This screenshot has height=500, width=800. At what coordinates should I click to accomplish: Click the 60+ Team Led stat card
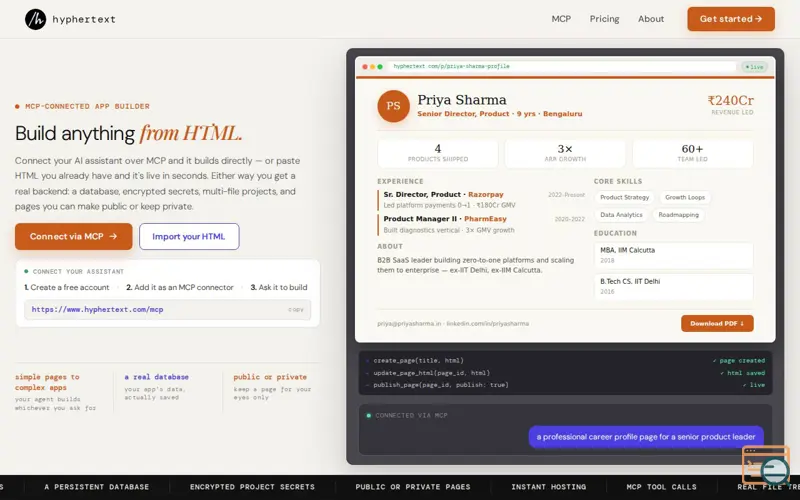point(692,153)
